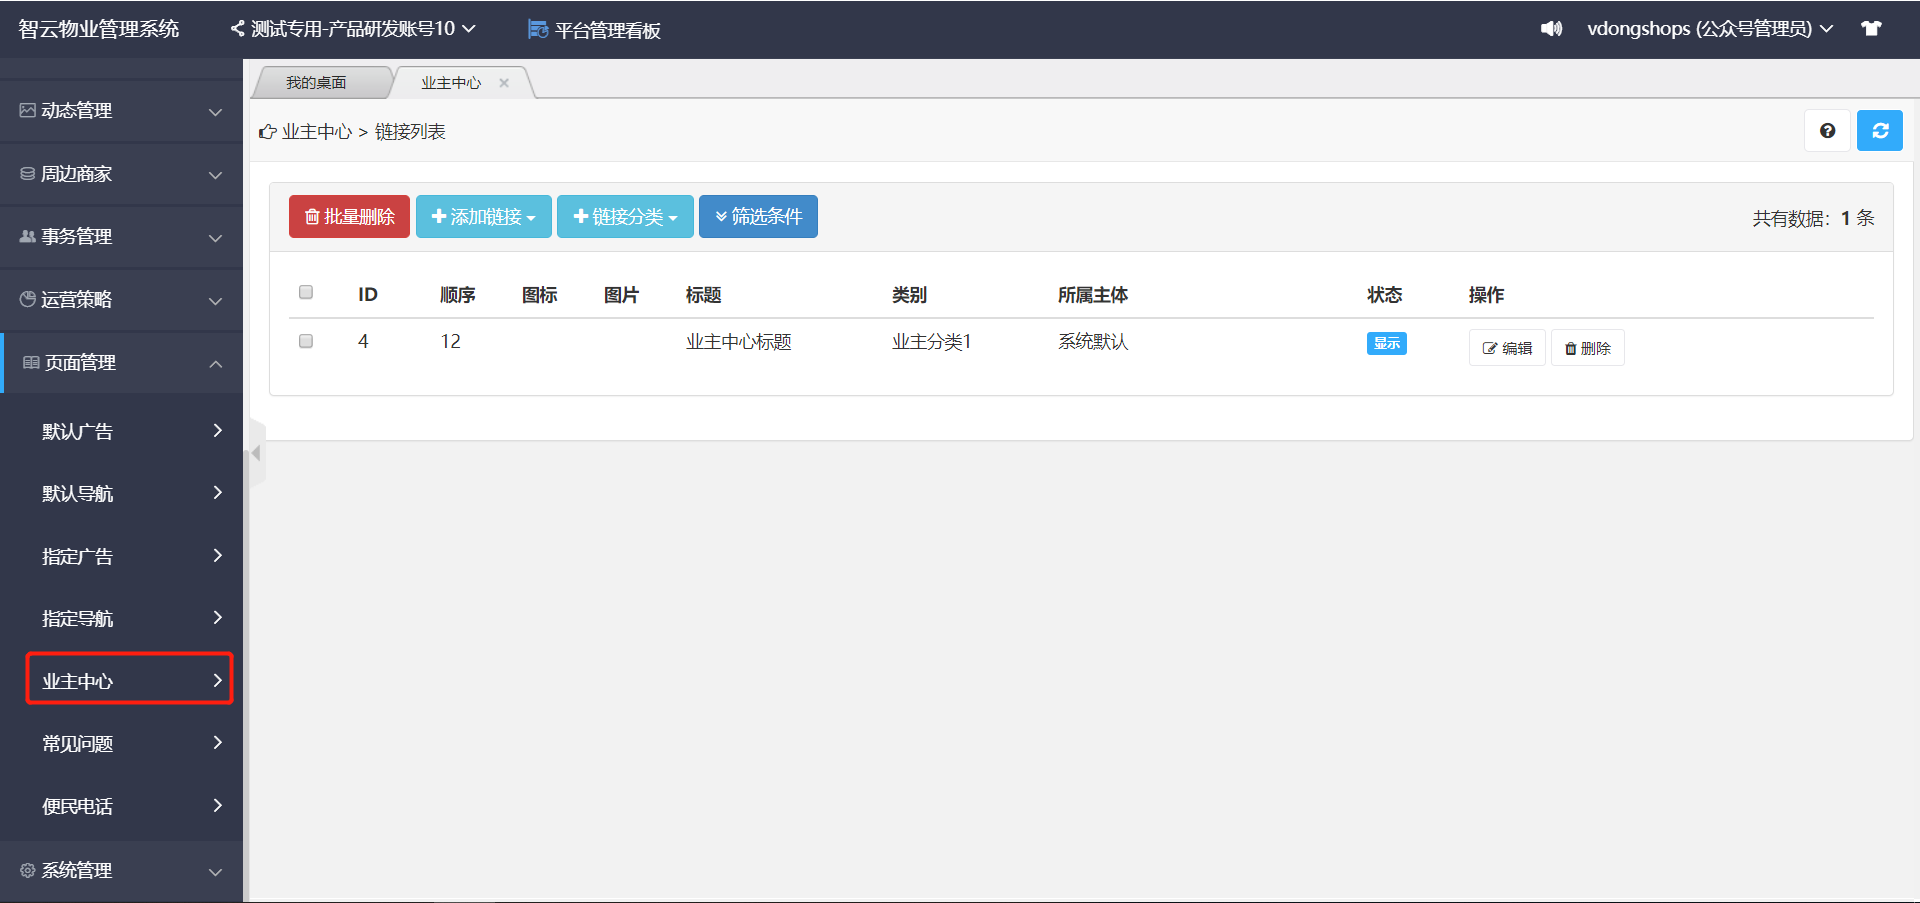Click 删除 for 业主中心标题 row

point(1587,348)
